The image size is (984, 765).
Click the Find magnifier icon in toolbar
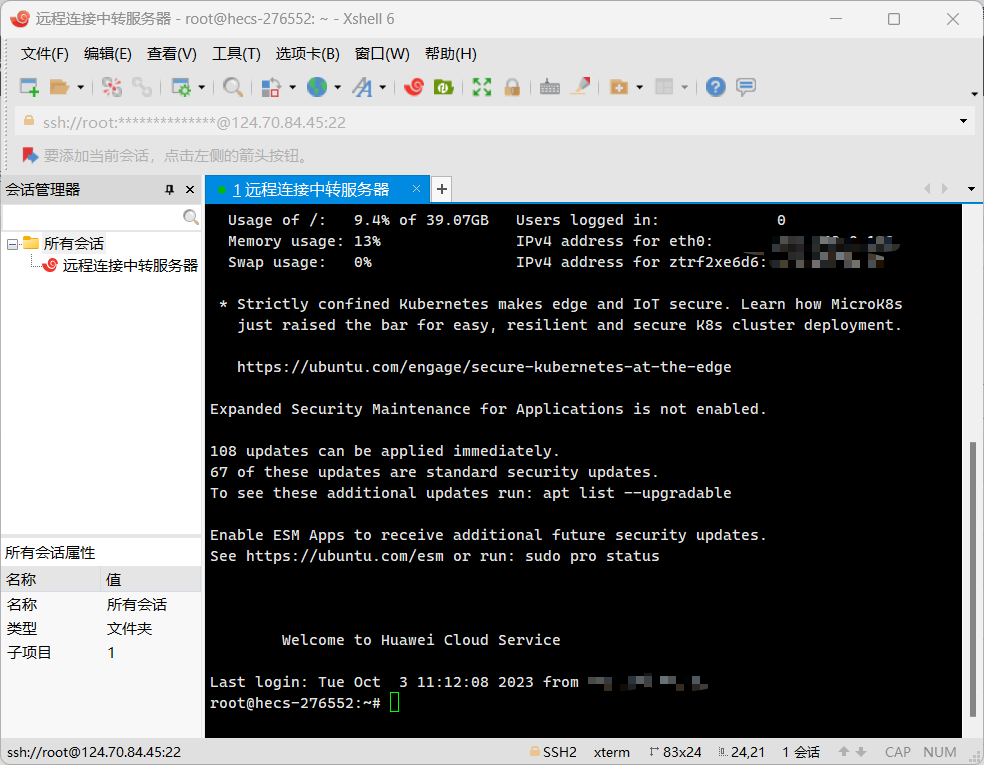[x=233, y=88]
